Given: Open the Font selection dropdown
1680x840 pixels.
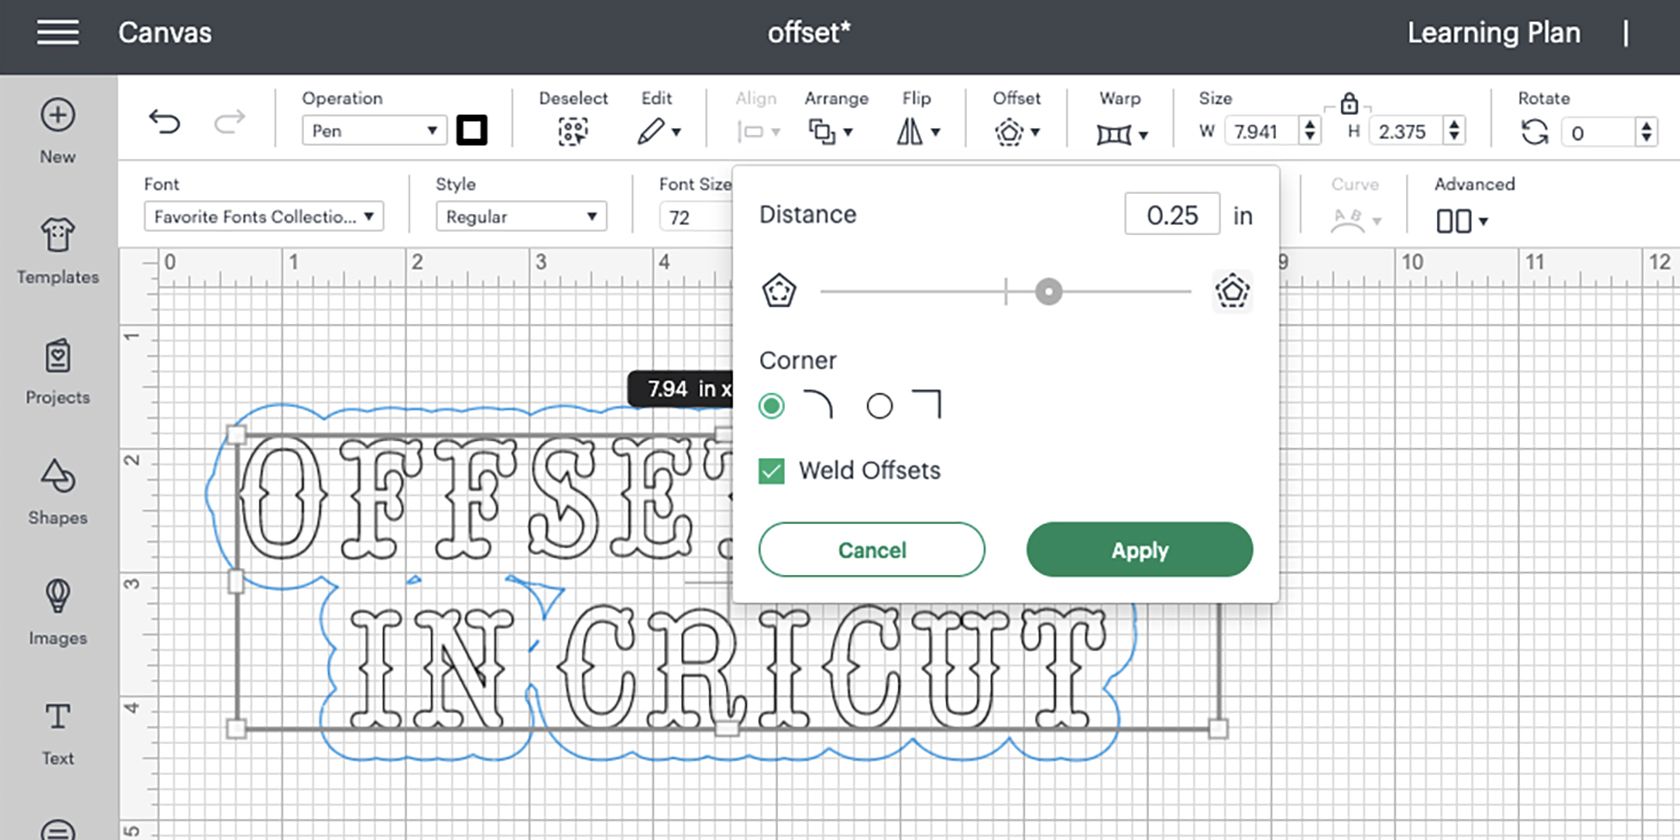Looking at the screenshot, I should [x=264, y=217].
